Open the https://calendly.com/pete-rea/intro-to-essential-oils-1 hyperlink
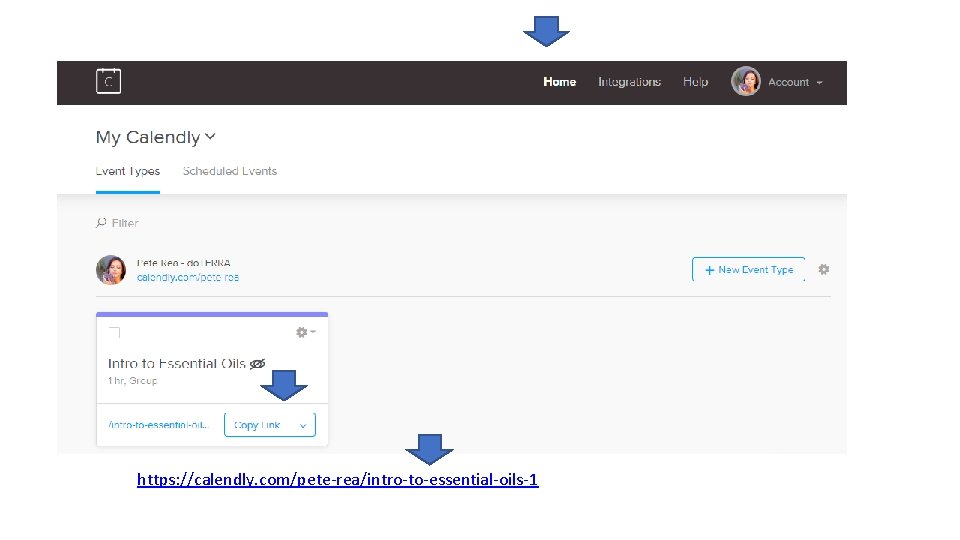 [337, 479]
